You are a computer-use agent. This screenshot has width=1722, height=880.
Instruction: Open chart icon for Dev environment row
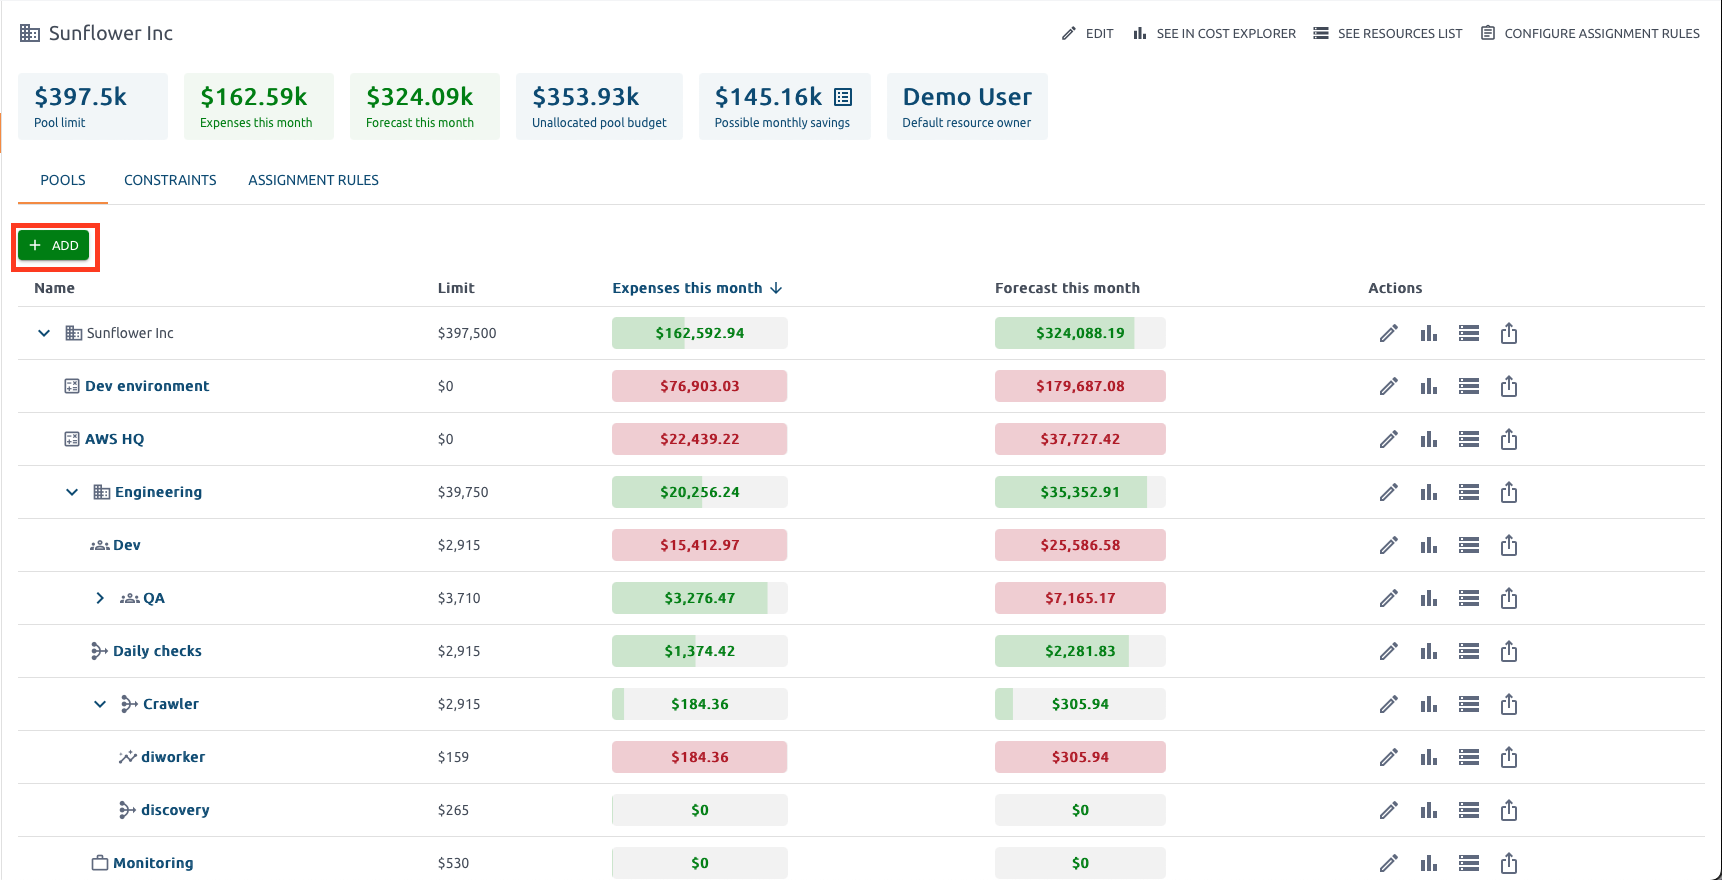pyautogui.click(x=1429, y=386)
